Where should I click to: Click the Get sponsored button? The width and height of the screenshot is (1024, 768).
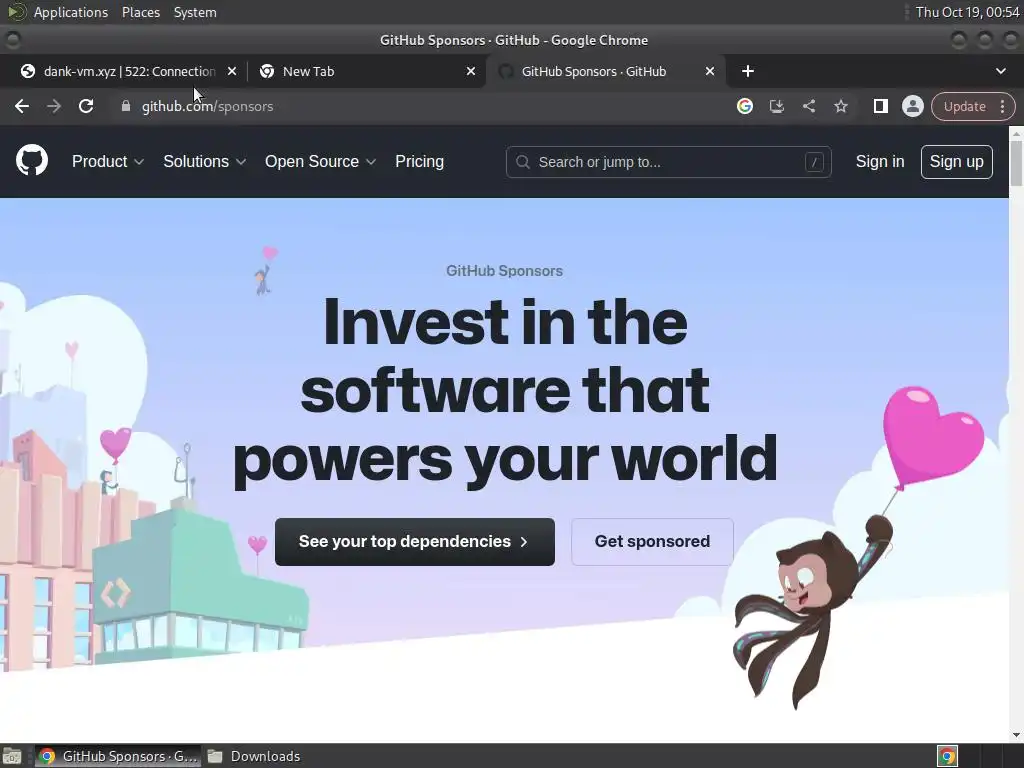[x=652, y=541]
